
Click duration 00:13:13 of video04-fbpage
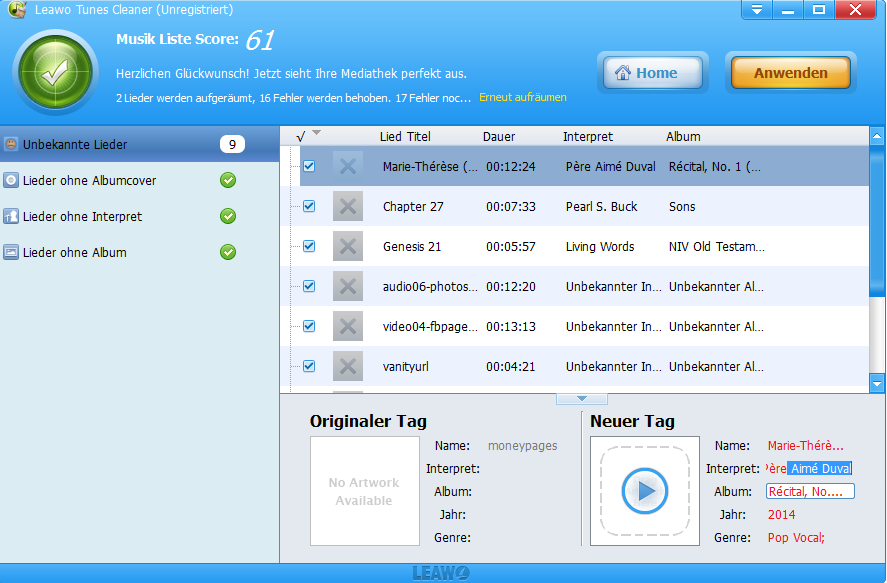(x=511, y=326)
